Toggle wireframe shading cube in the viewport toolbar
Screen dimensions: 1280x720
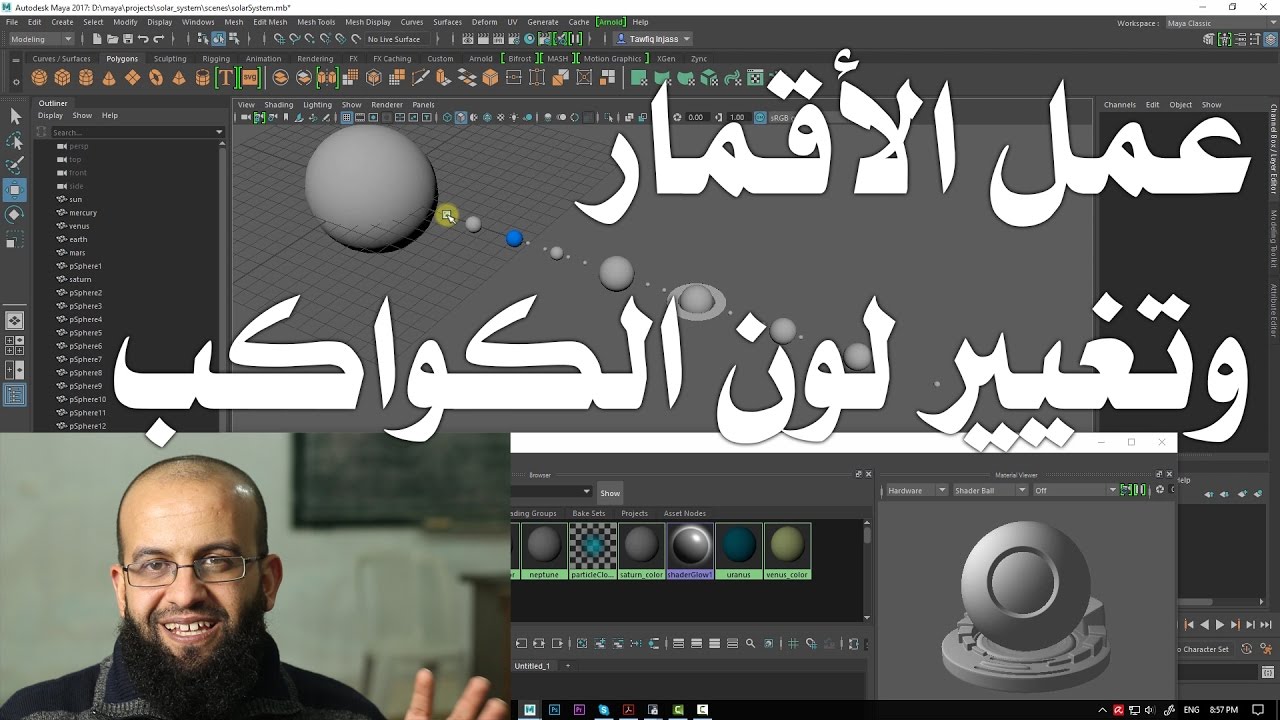point(447,117)
